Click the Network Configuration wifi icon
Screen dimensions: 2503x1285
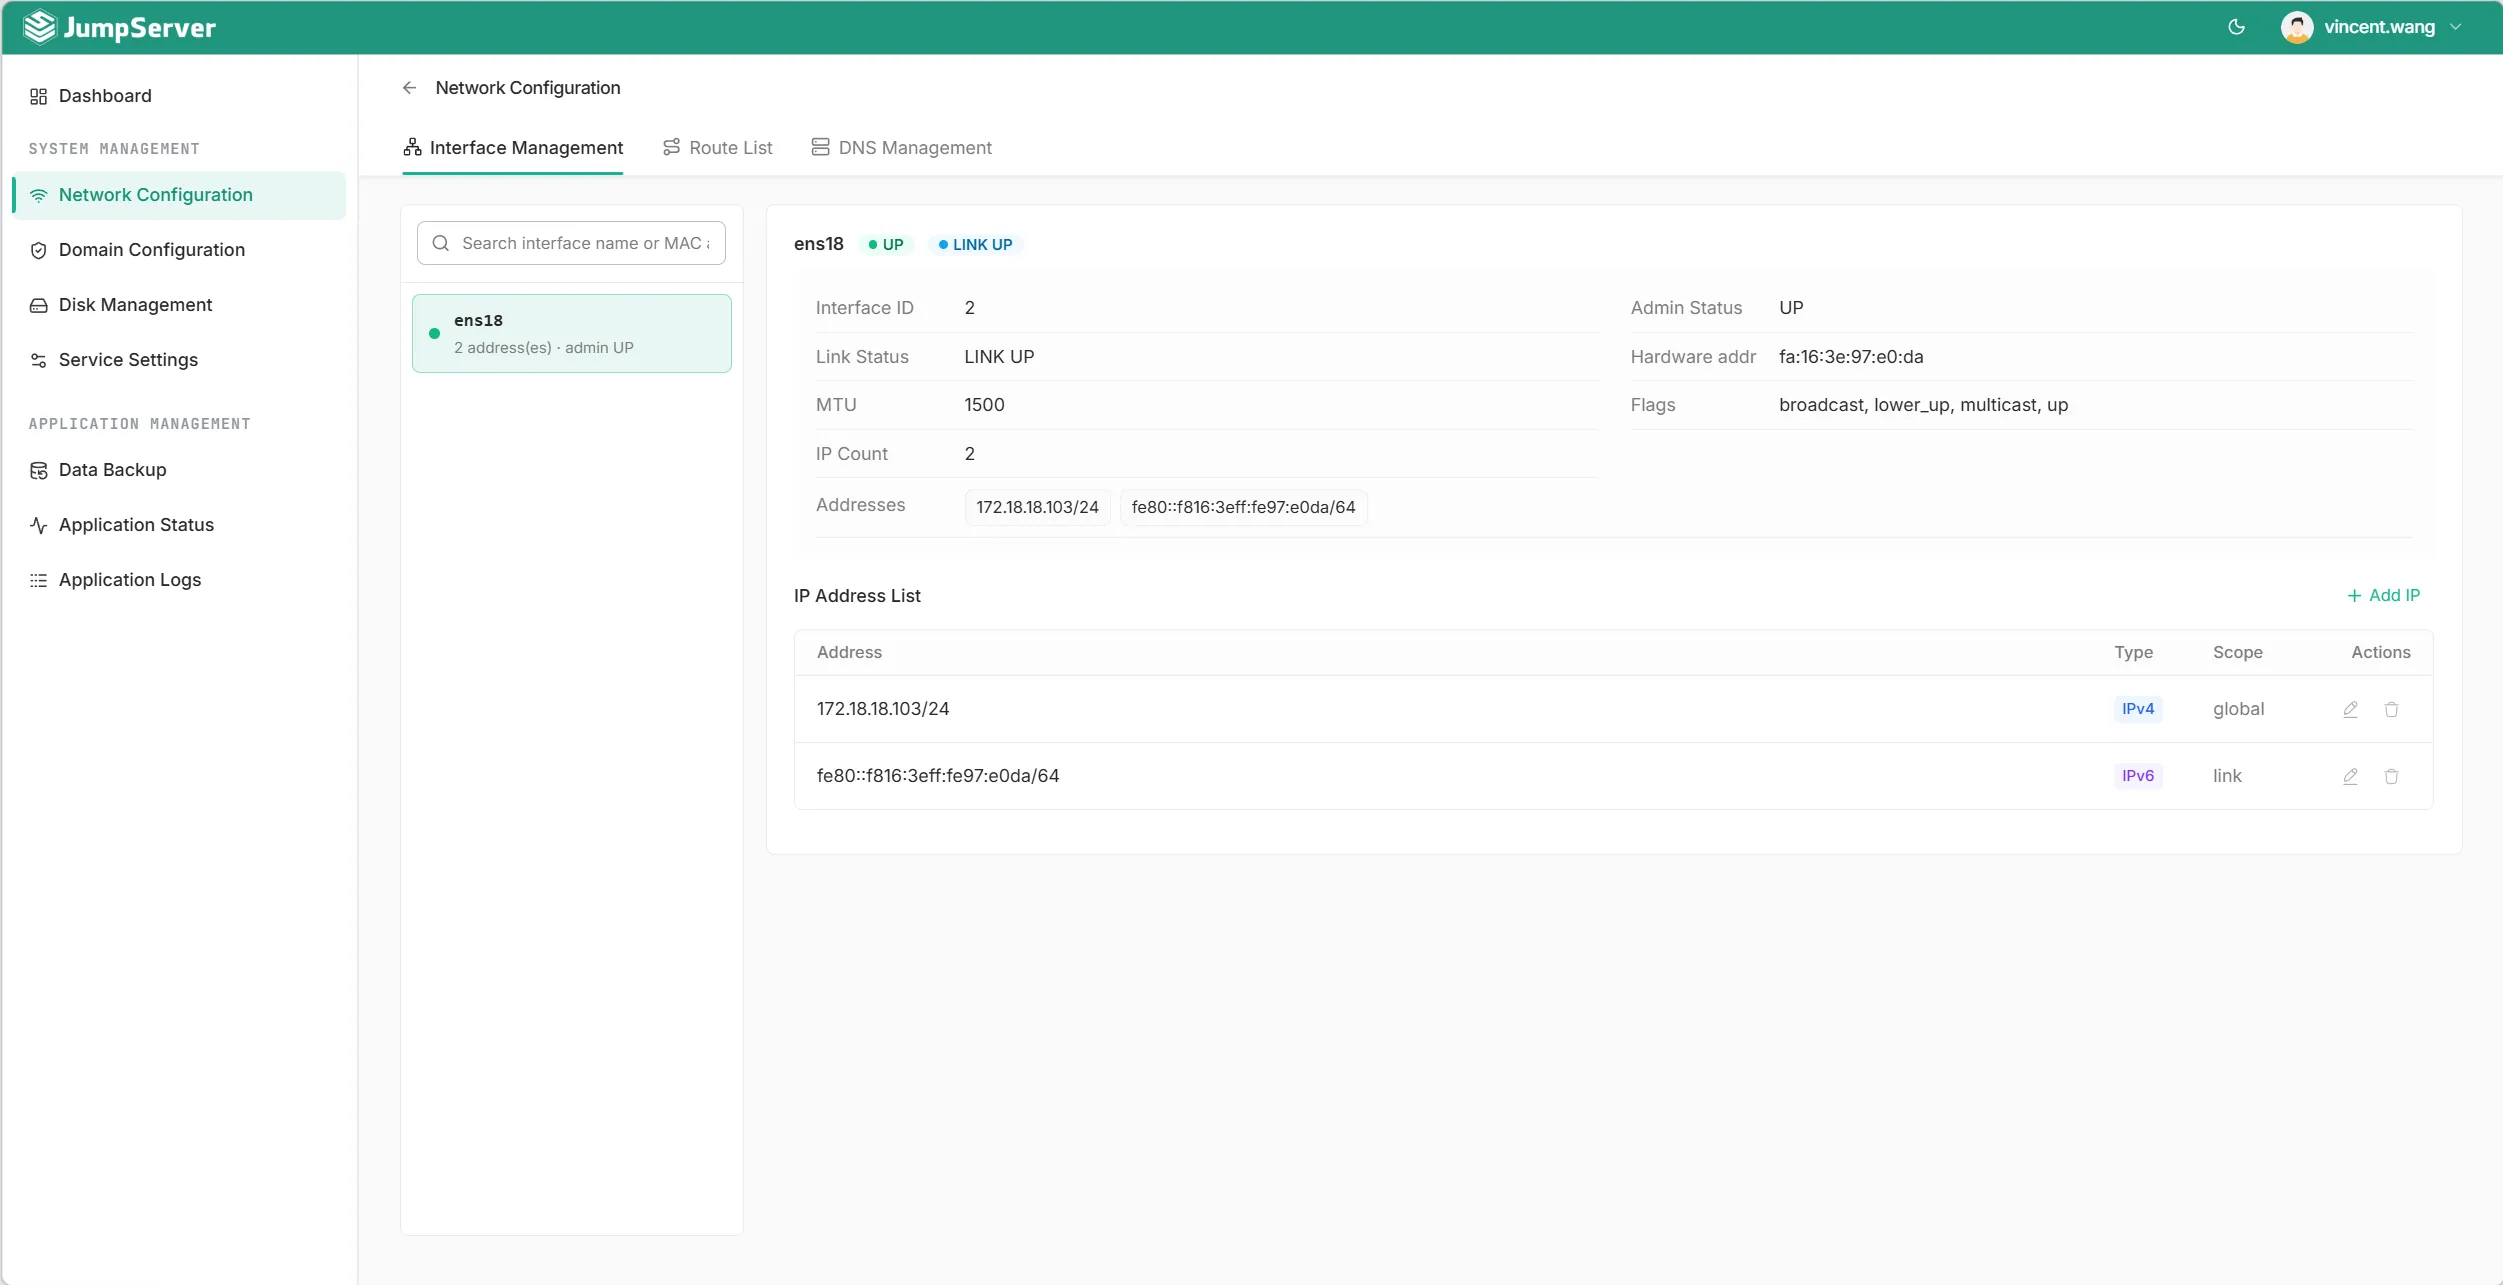click(38, 195)
